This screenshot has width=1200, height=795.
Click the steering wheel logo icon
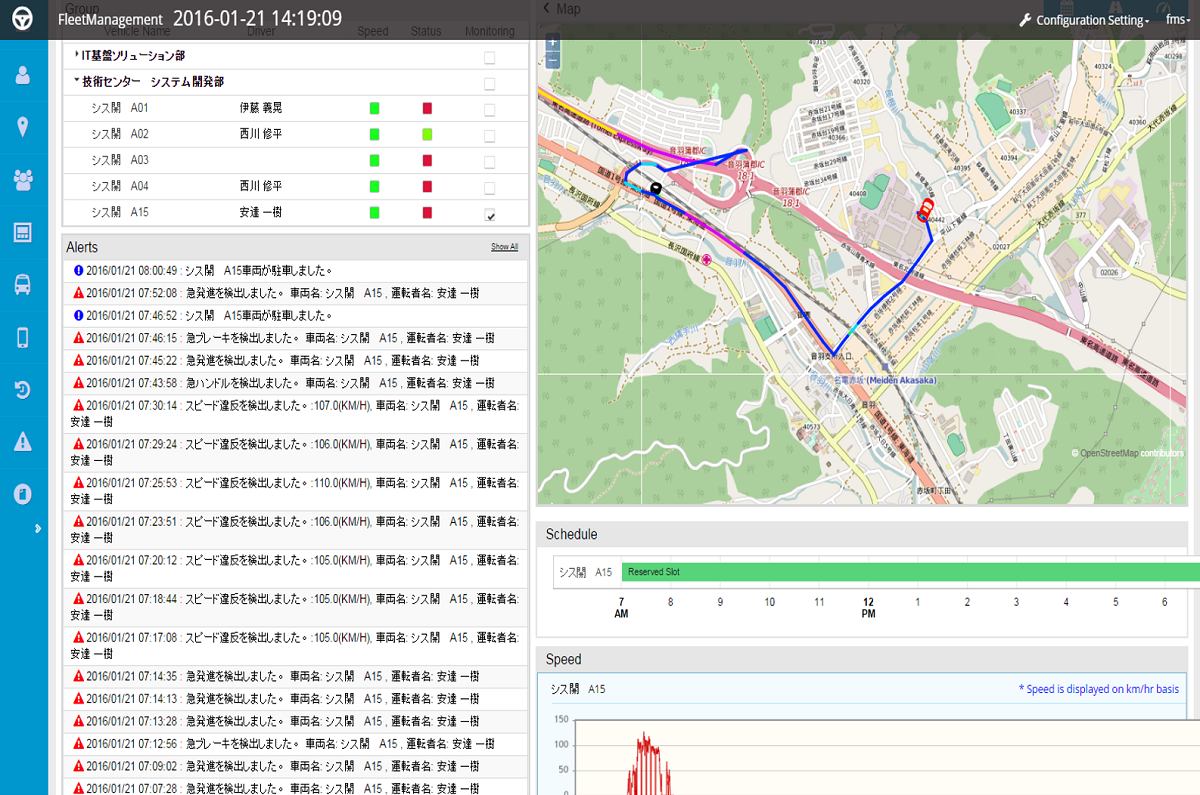pos(23,19)
